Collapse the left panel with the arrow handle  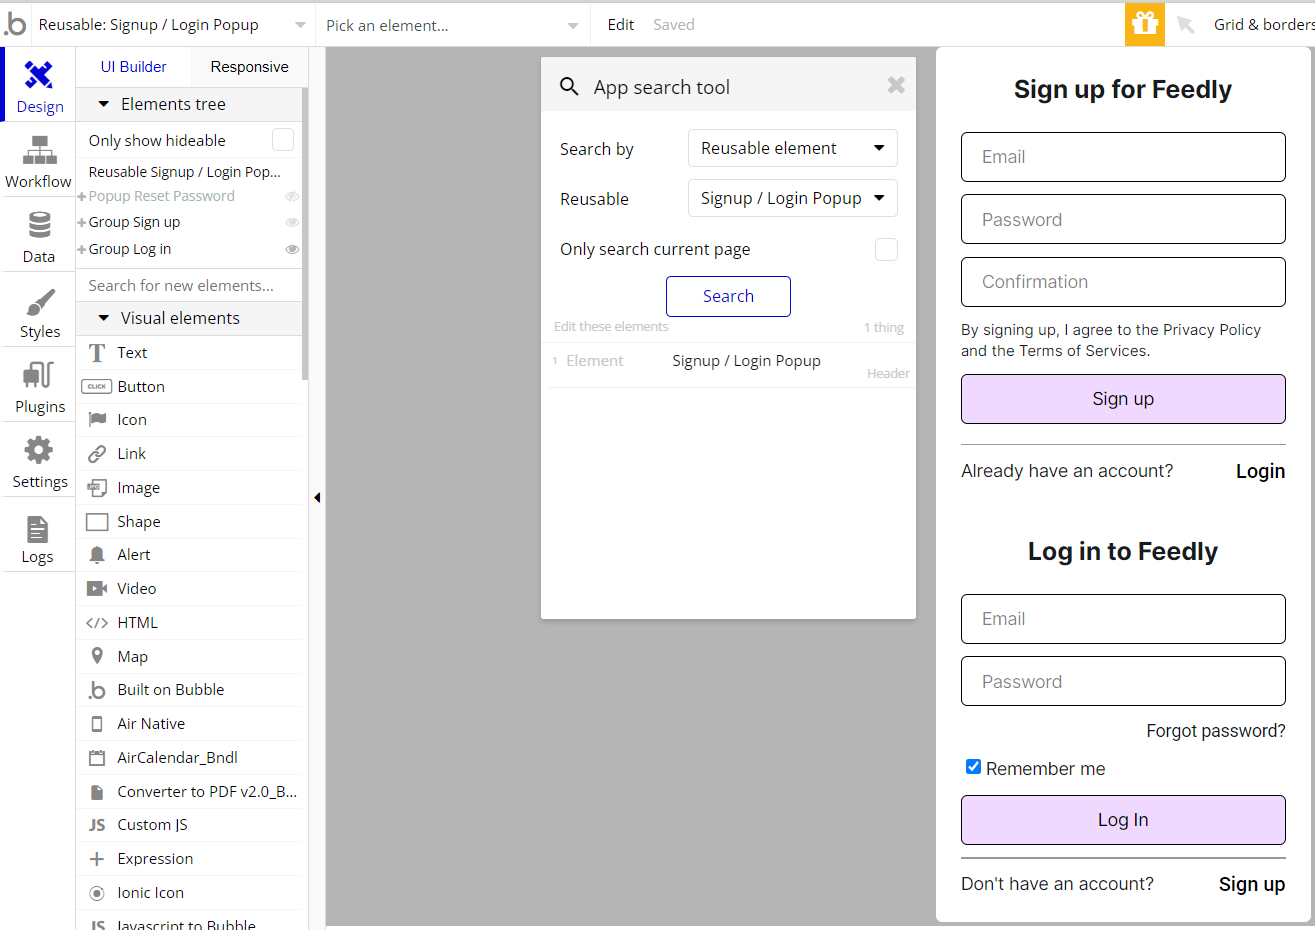[x=317, y=497]
